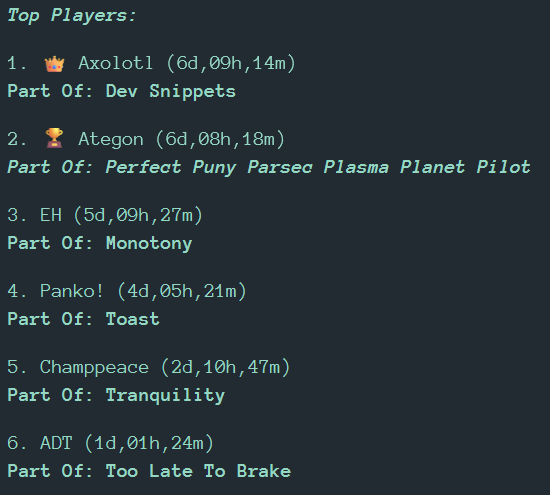This screenshot has height=495, width=550.
Task: Click the crown icon beside Axolotl
Action: (54, 64)
